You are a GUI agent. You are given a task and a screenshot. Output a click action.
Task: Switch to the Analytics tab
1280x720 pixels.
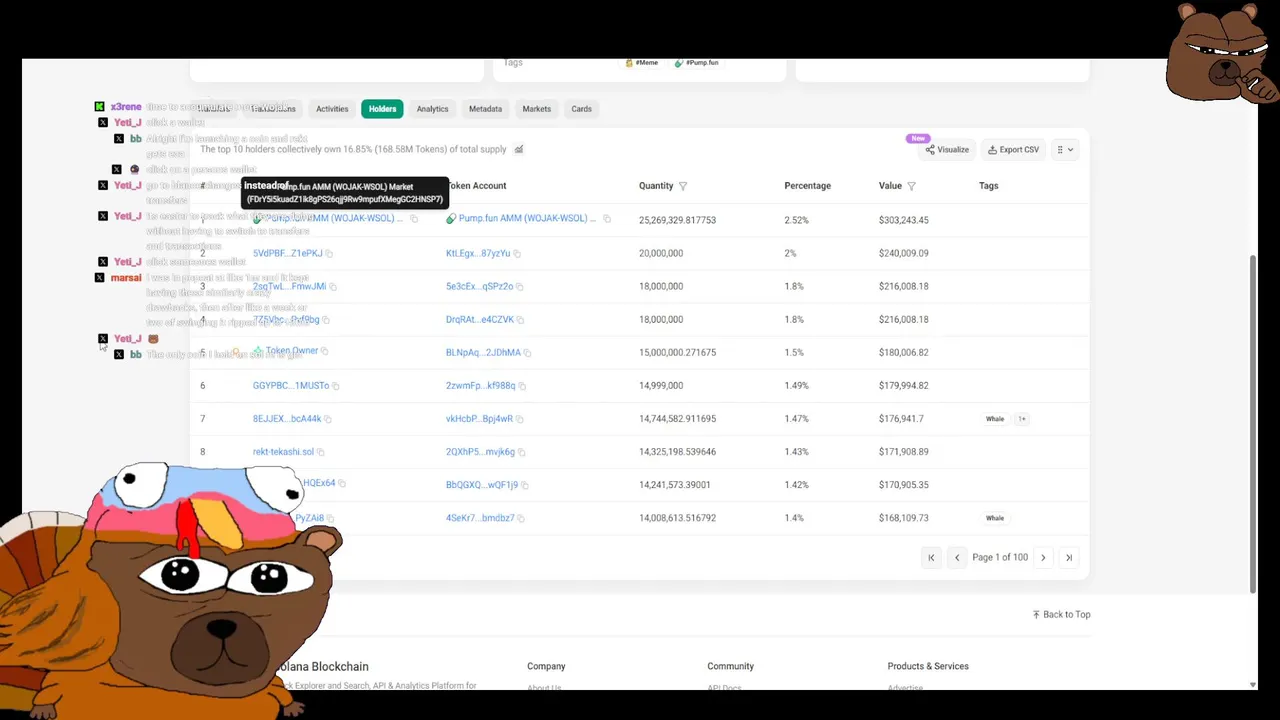pyautogui.click(x=432, y=109)
